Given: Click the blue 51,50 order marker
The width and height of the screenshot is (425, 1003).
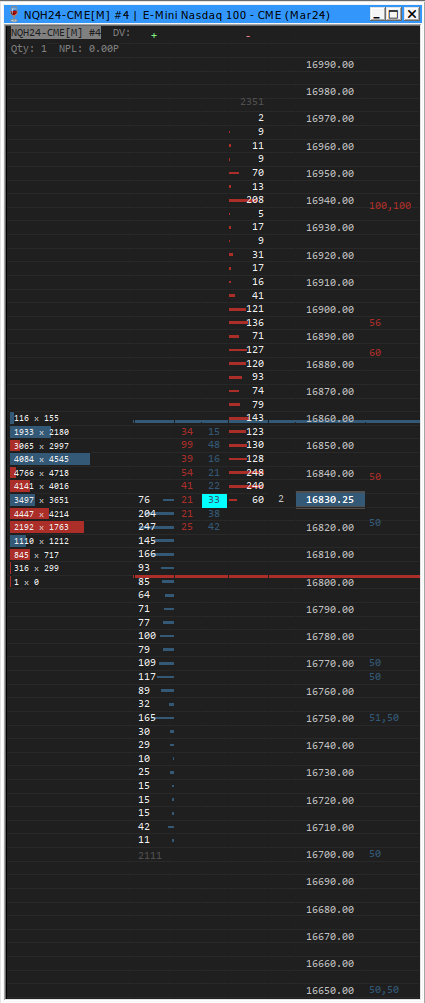Looking at the screenshot, I should pos(384,718).
